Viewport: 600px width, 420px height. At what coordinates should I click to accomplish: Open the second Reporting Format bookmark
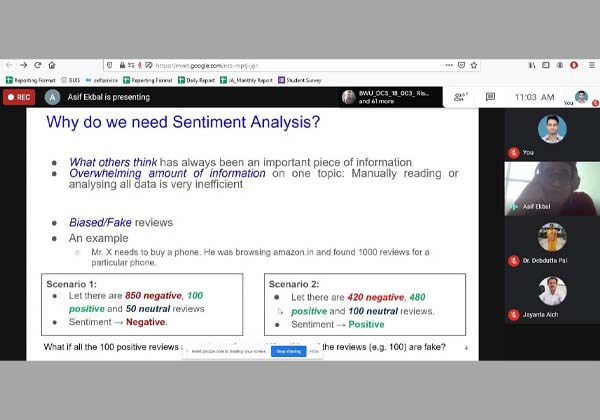click(x=148, y=80)
